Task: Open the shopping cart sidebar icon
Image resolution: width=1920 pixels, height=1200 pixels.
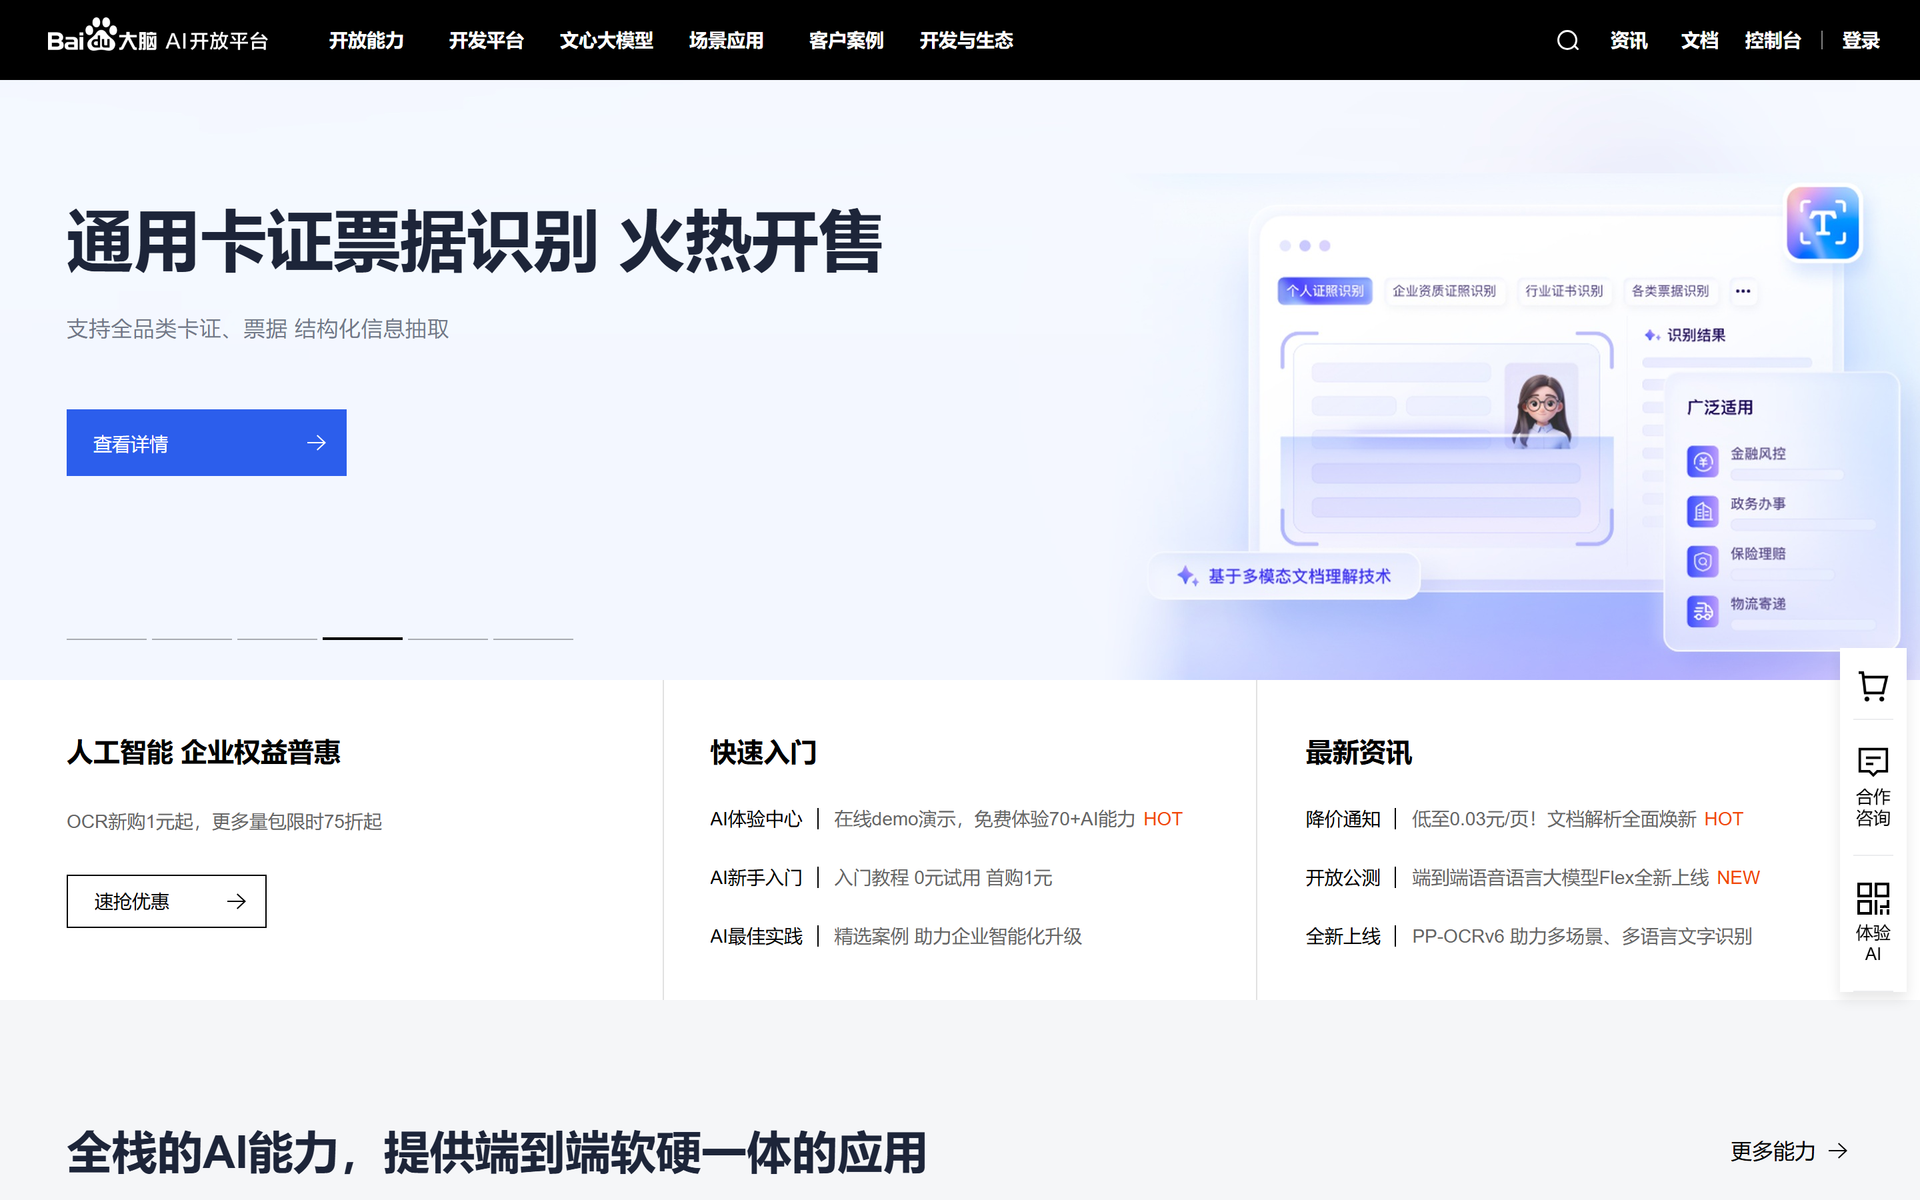Action: [1873, 686]
